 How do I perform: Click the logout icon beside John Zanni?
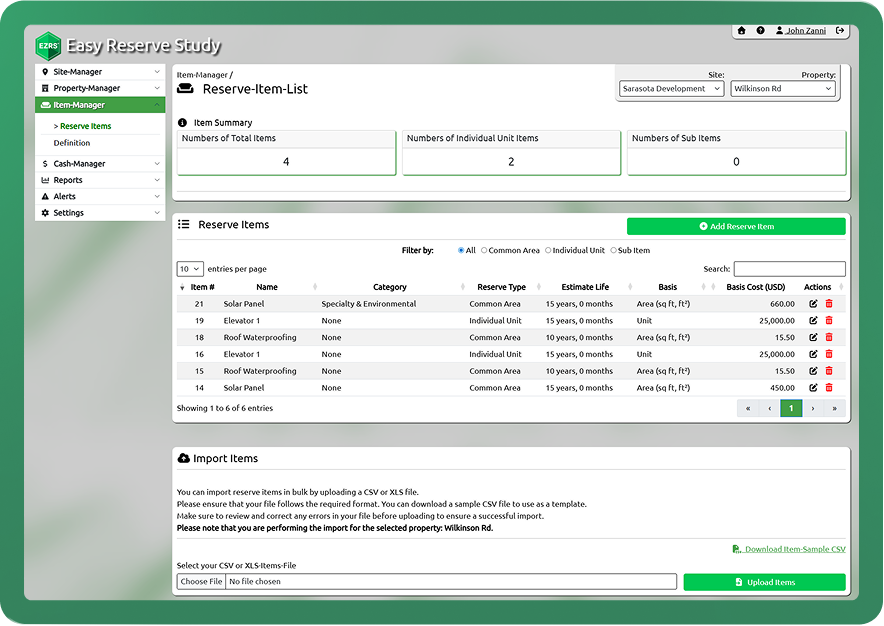pyautogui.click(x=841, y=31)
